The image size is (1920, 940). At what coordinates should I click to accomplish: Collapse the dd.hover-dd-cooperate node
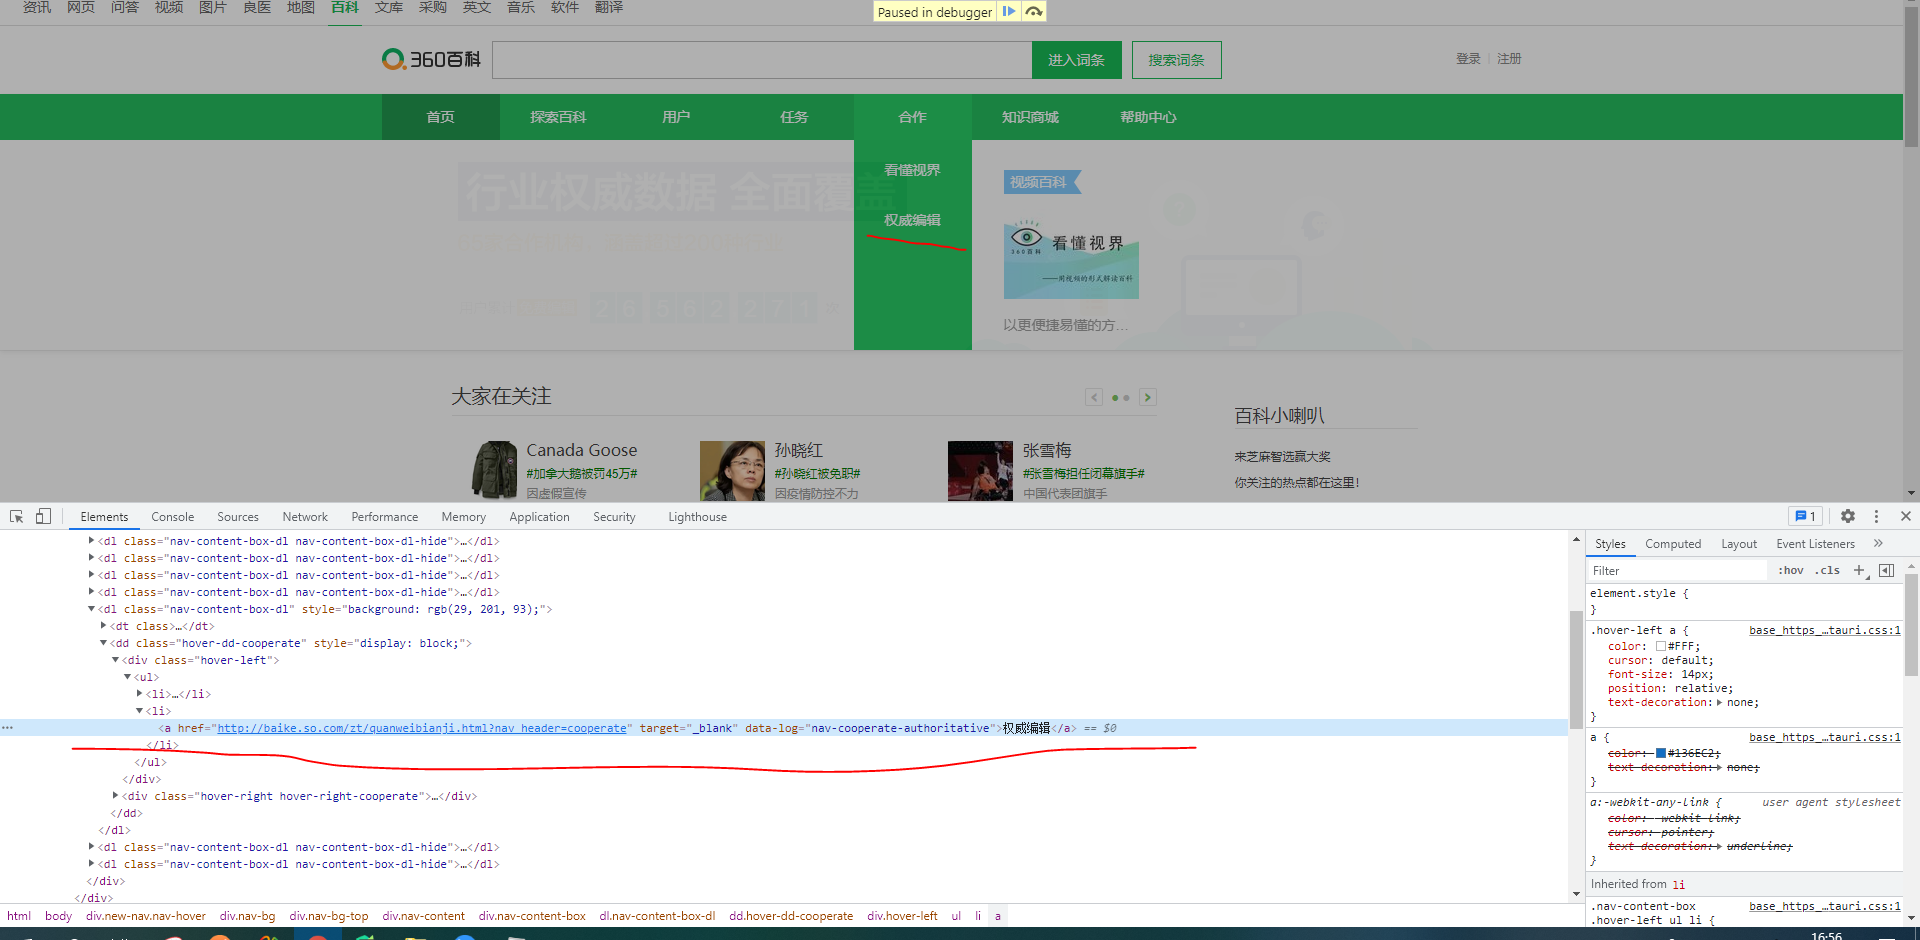pos(104,643)
